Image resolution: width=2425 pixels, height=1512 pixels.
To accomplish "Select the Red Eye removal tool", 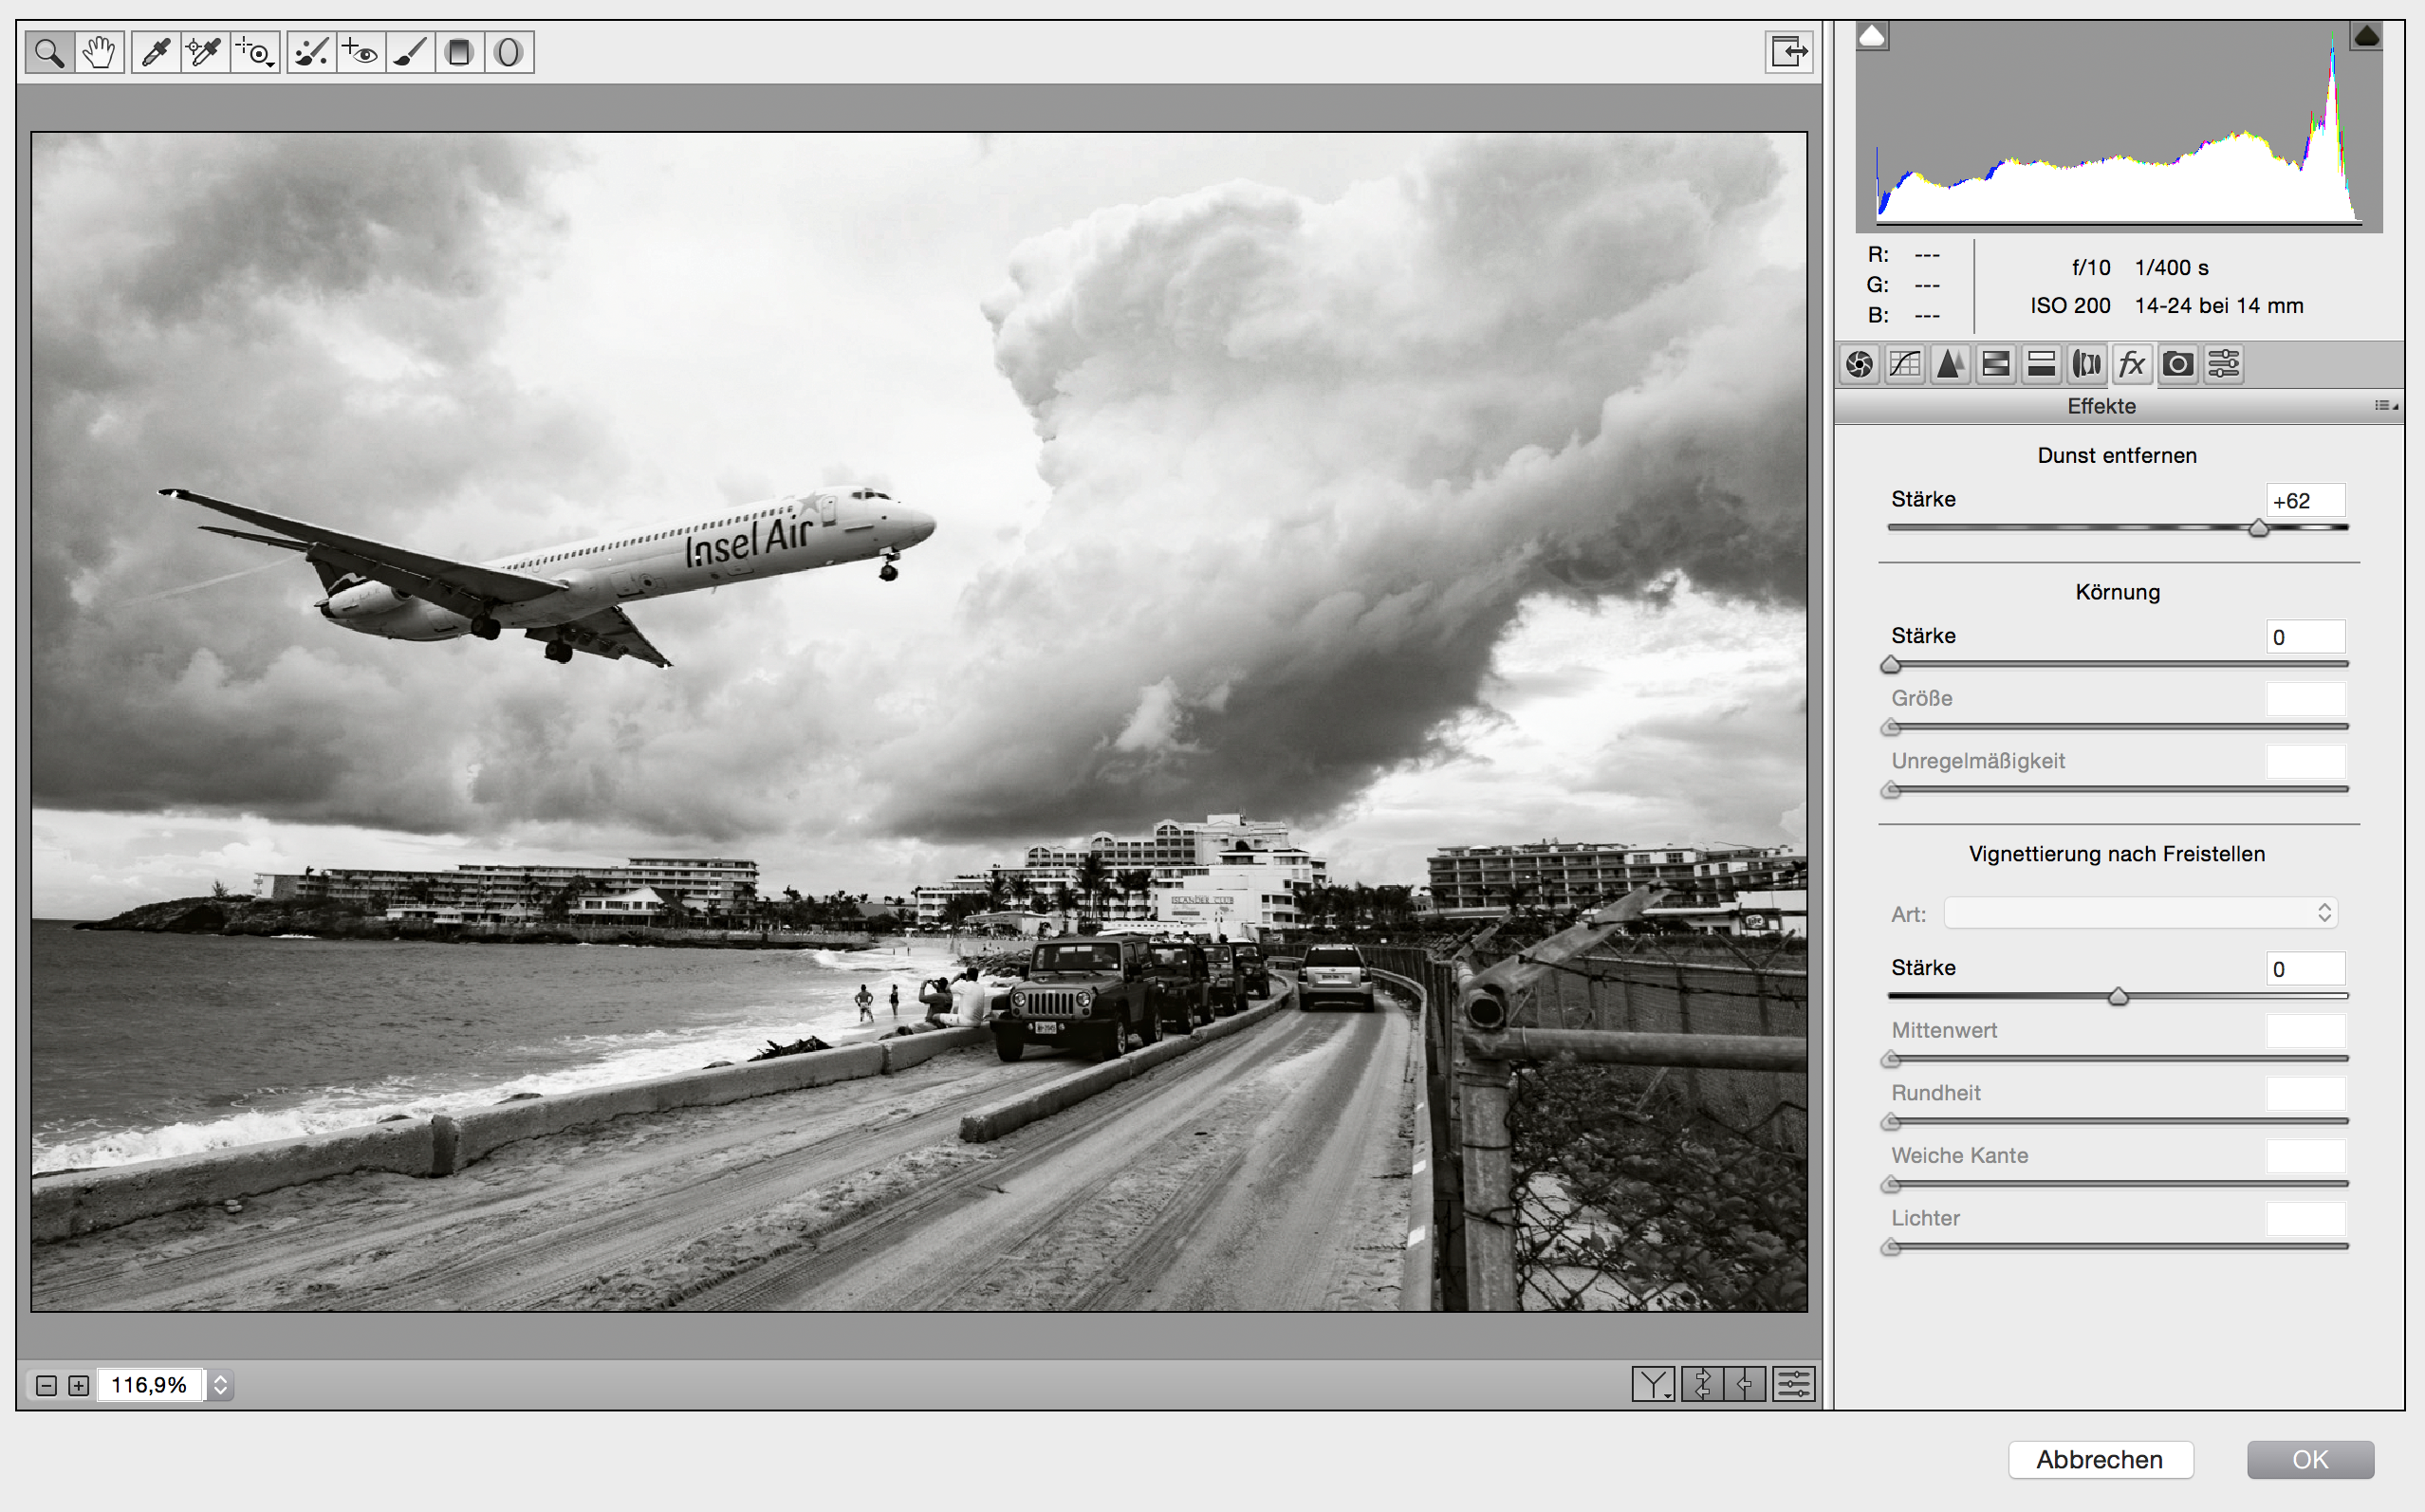I will pos(360,52).
